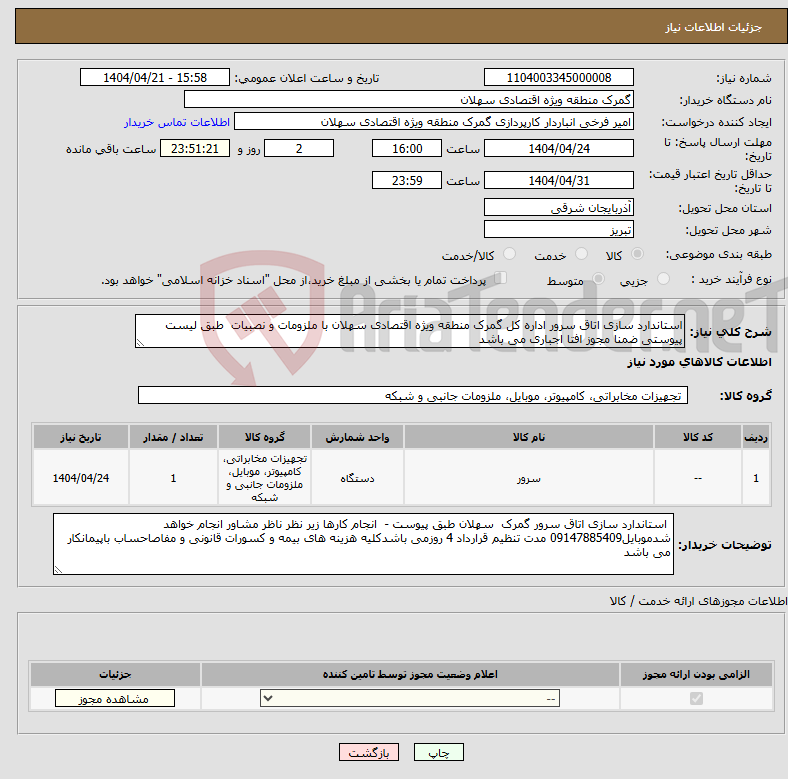The width and height of the screenshot is (788, 779).
Task: Click the سرور item name cell
Action: [529, 478]
